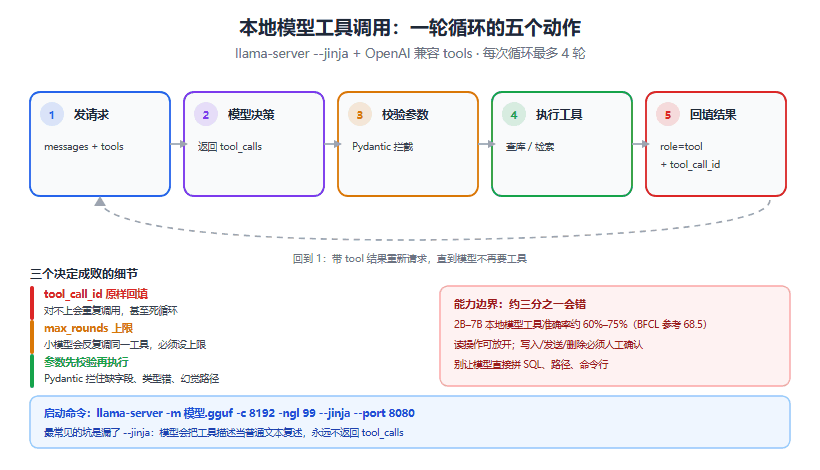Click the title "本地模型工具调用:一轮循环的五个动作"
Screen dimensions: 820x470
[410, 28]
